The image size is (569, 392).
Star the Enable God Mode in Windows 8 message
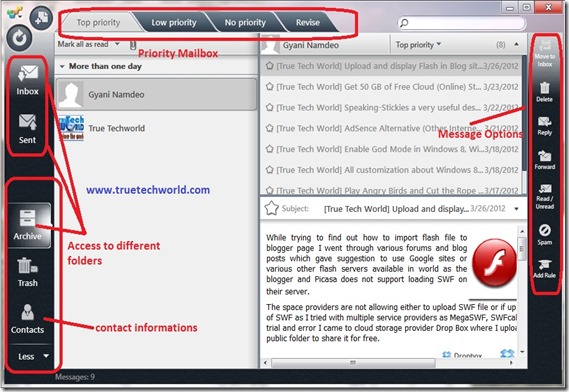(269, 149)
